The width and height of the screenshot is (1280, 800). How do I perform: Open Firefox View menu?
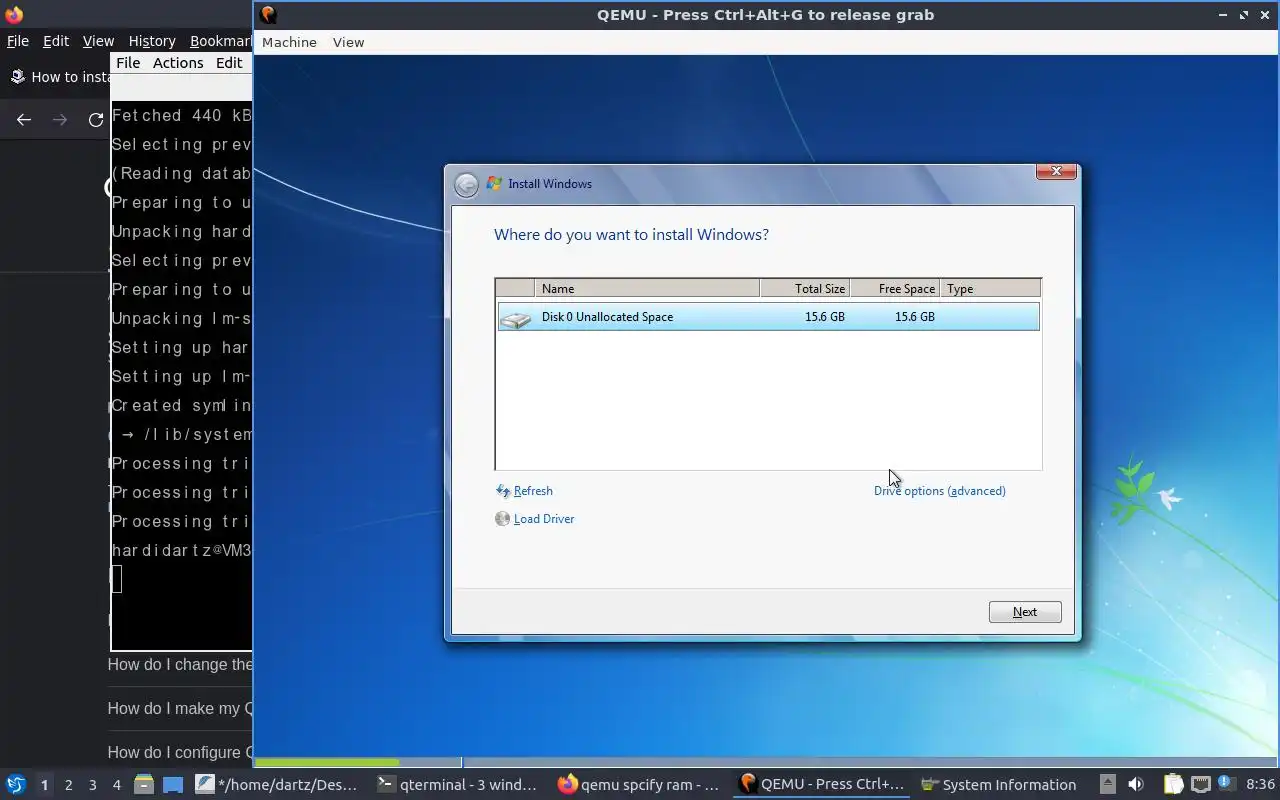coord(98,41)
